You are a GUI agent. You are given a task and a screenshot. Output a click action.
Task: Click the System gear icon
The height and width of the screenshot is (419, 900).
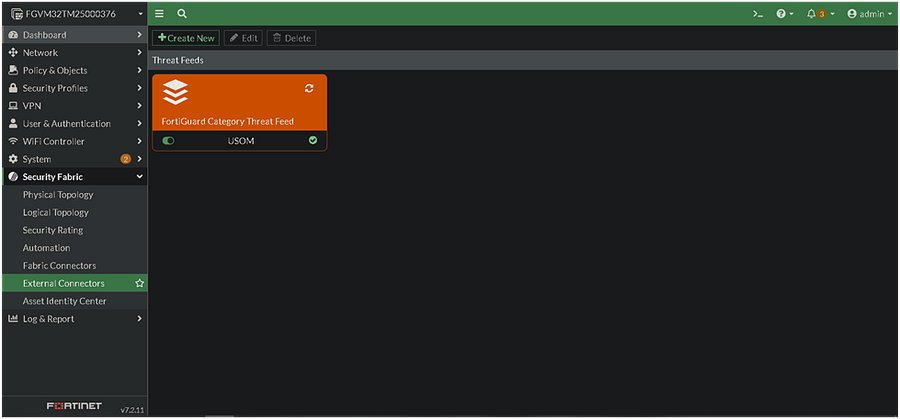click(13, 160)
